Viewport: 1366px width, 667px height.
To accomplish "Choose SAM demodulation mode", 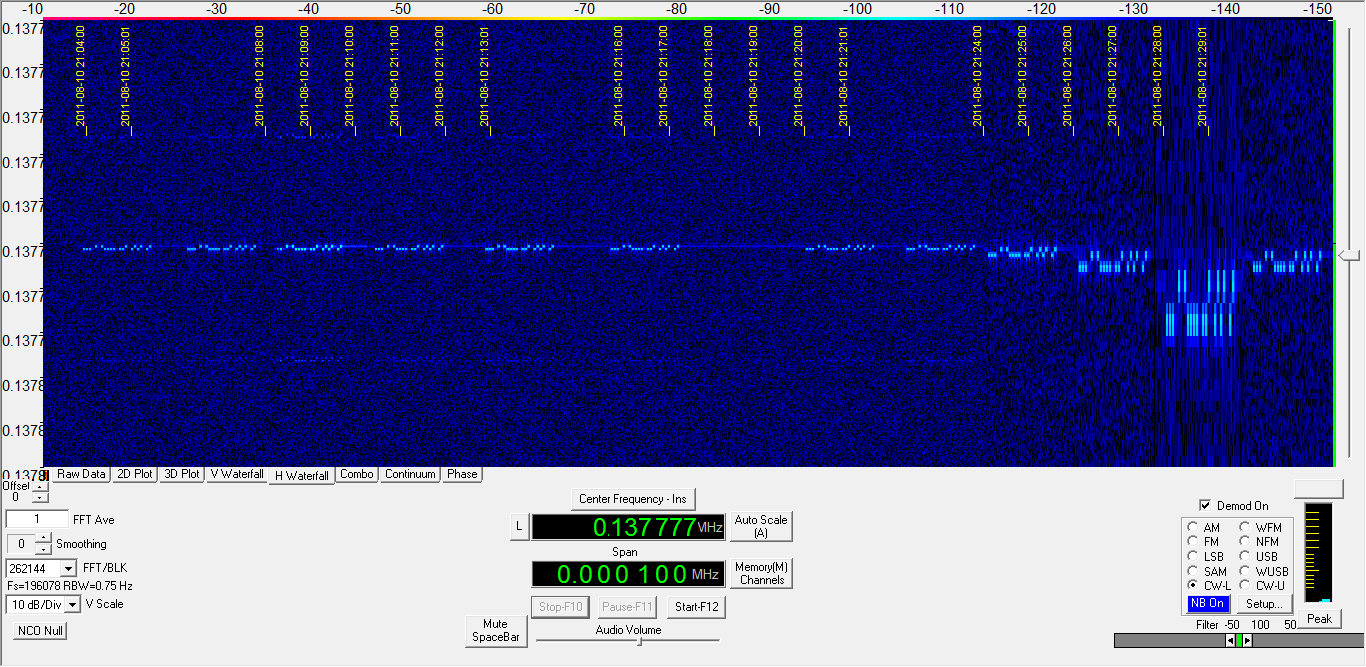I will pos(1207,571).
